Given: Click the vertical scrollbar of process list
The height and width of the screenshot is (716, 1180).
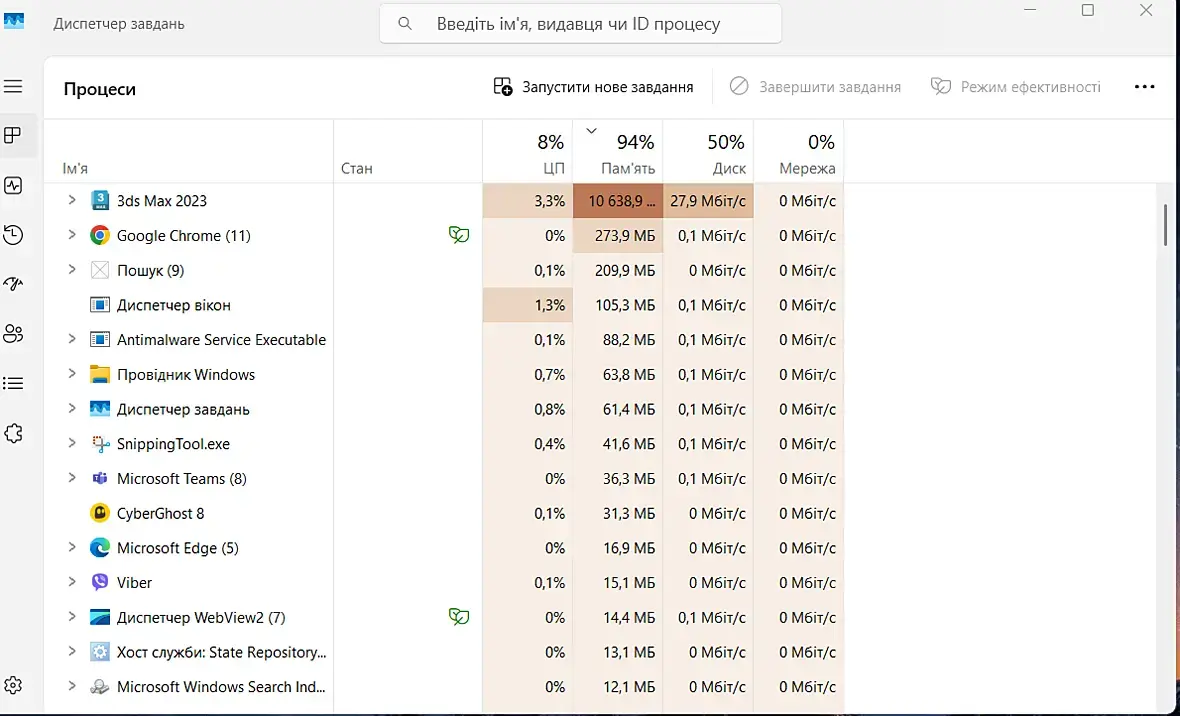Looking at the screenshot, I should 1165,226.
